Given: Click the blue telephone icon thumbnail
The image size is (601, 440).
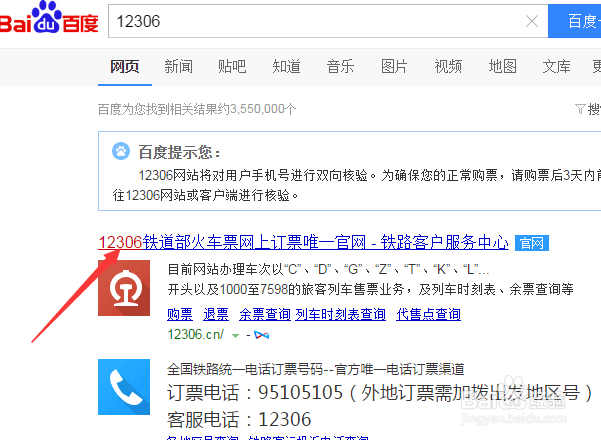Looking at the screenshot, I should coord(124,387).
